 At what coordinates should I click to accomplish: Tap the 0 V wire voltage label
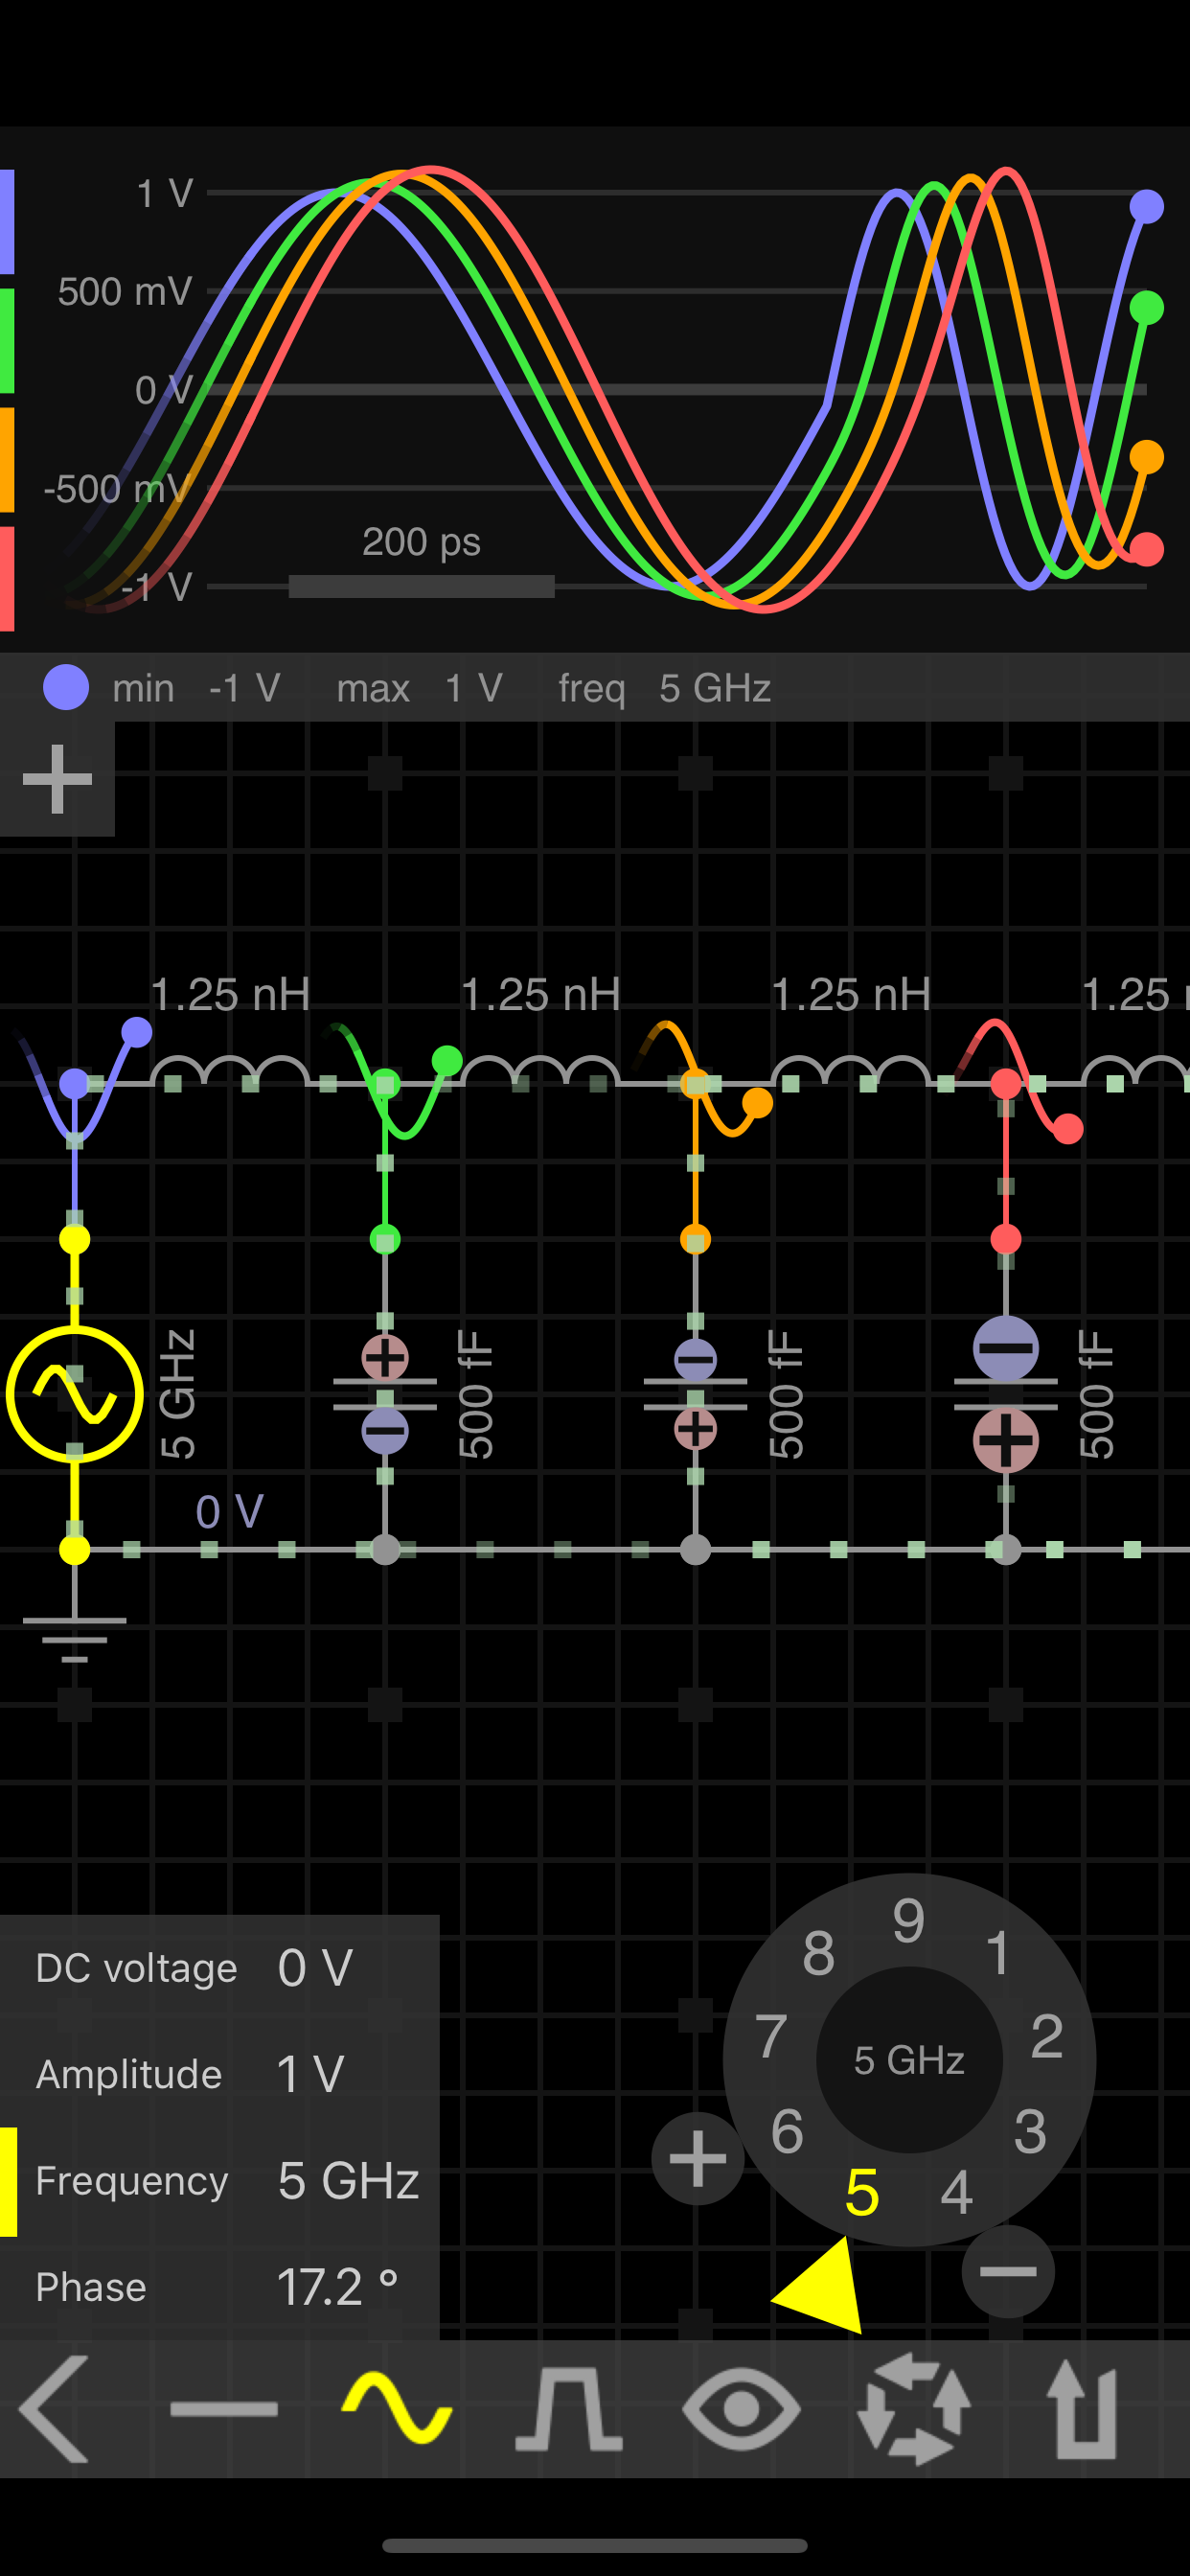(230, 1512)
